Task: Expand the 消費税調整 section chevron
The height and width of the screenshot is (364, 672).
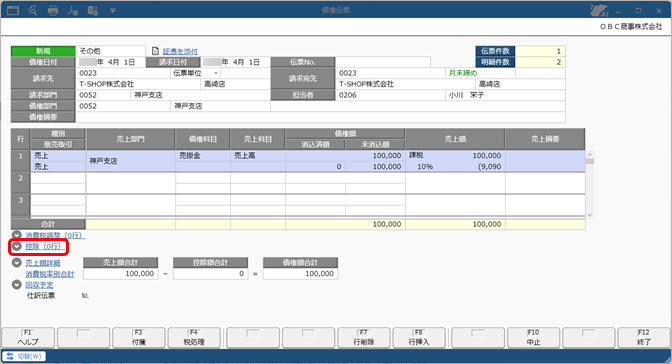Action: pos(17,235)
